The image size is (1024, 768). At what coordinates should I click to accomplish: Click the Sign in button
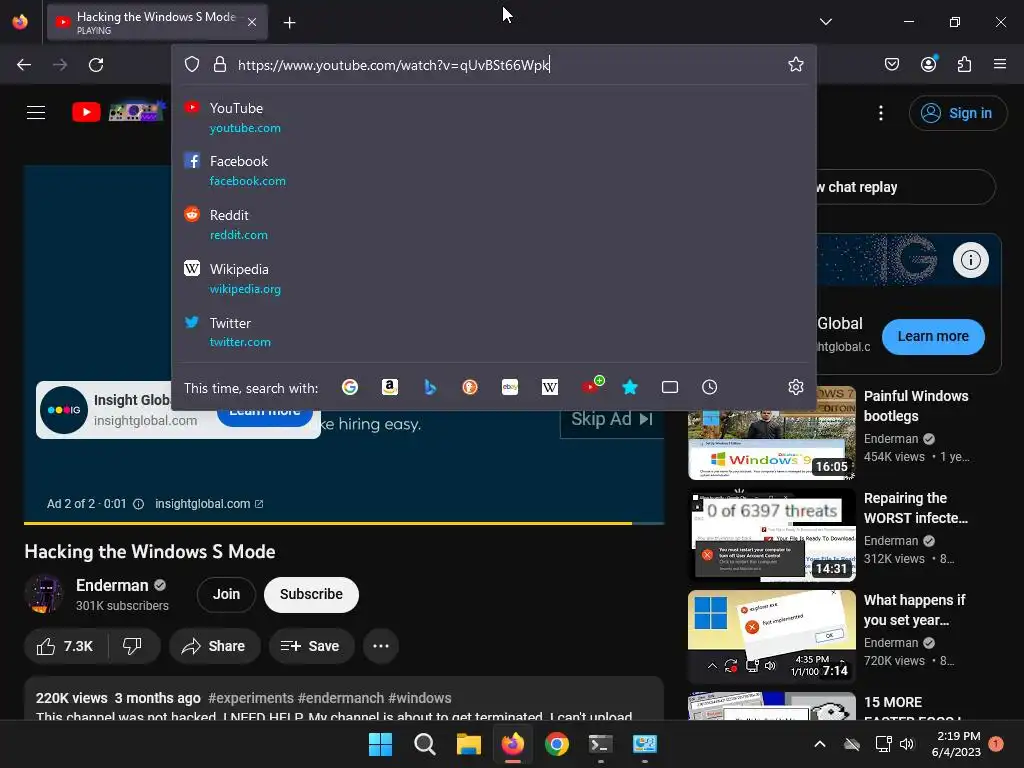coord(958,113)
